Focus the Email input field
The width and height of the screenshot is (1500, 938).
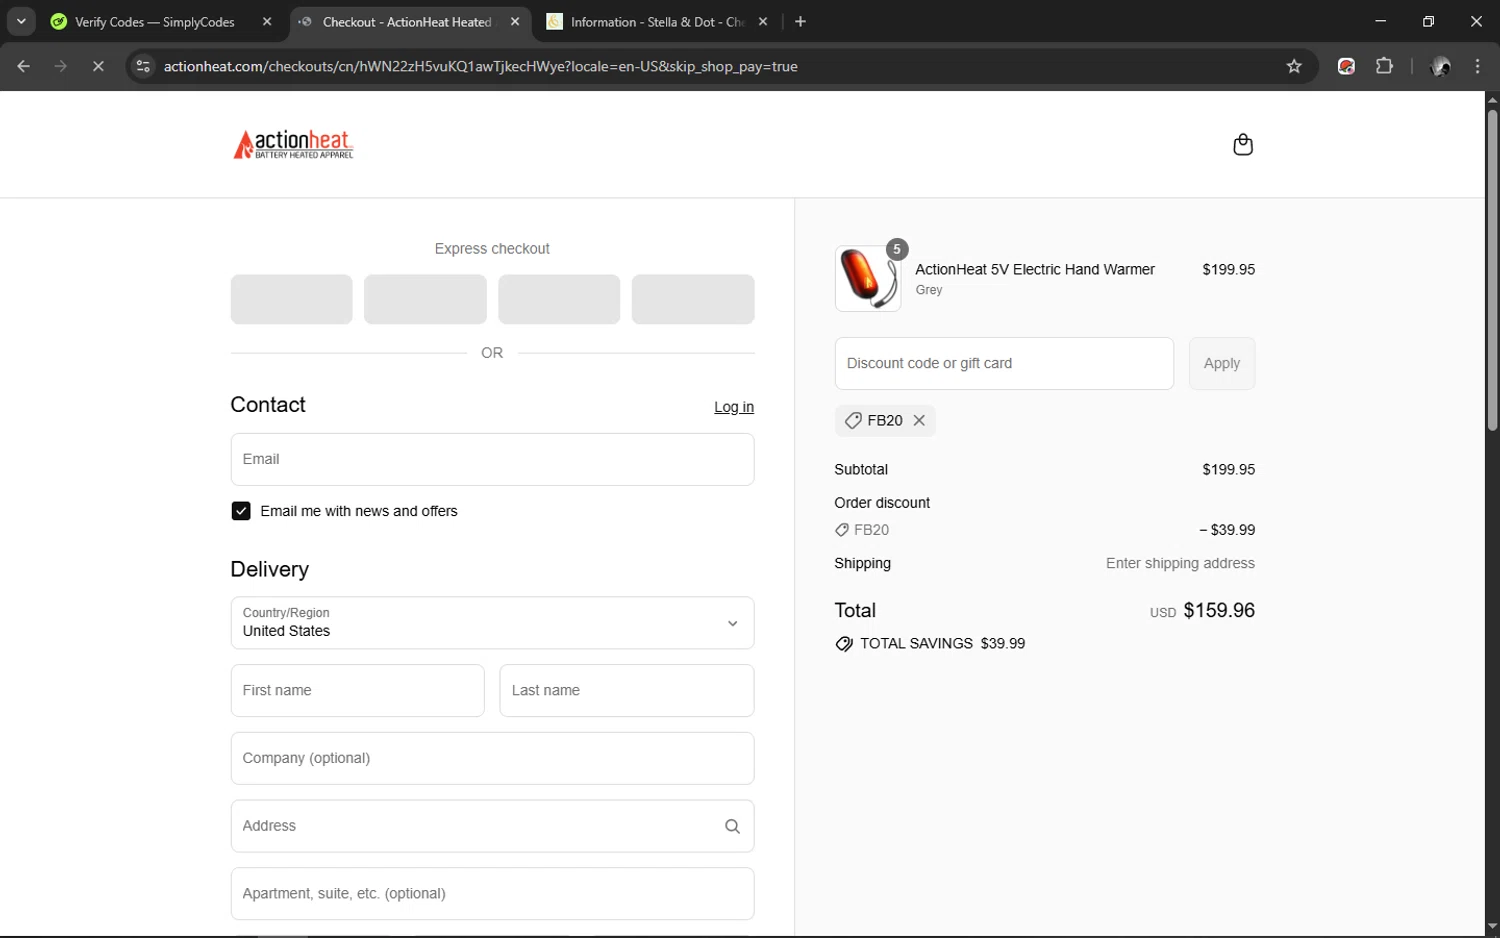point(492,459)
